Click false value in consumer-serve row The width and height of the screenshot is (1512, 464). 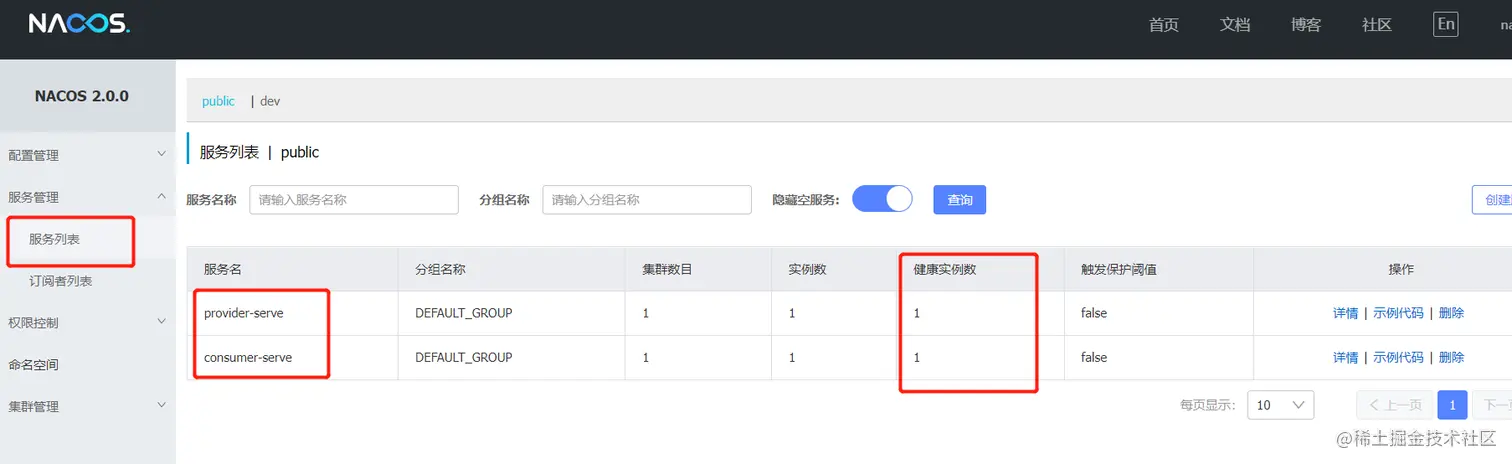[x=1094, y=357]
